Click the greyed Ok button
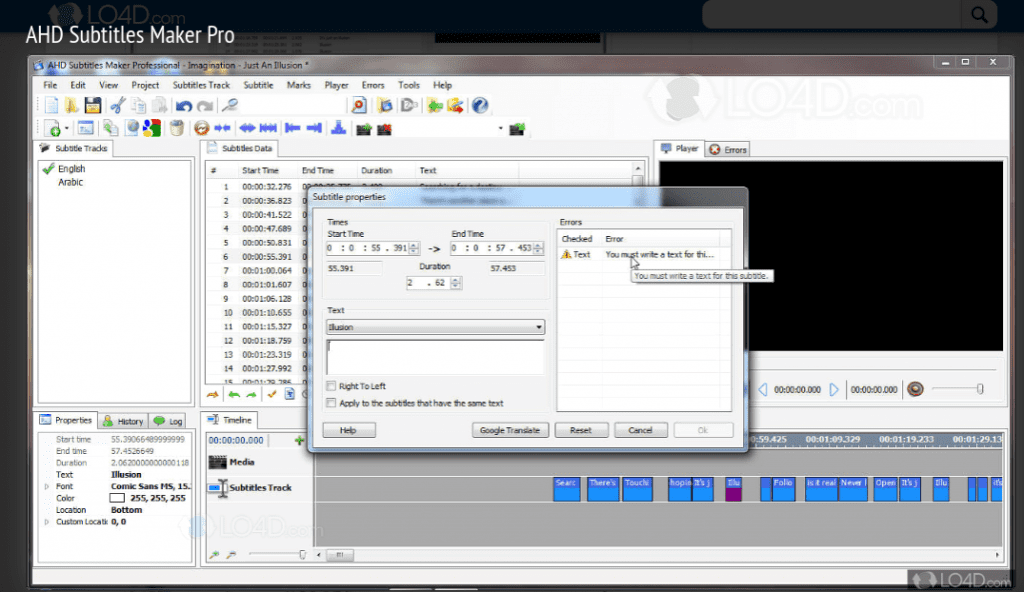Viewport: 1024px width, 592px height. point(703,430)
